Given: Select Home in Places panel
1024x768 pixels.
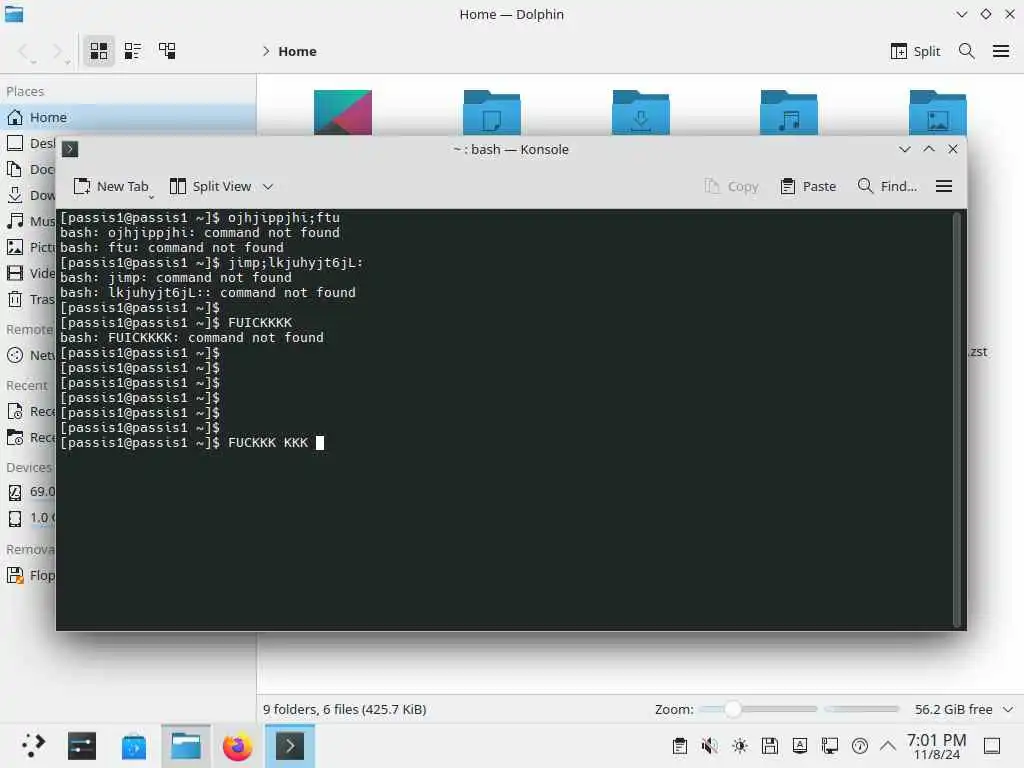Looking at the screenshot, I should pos(128,117).
